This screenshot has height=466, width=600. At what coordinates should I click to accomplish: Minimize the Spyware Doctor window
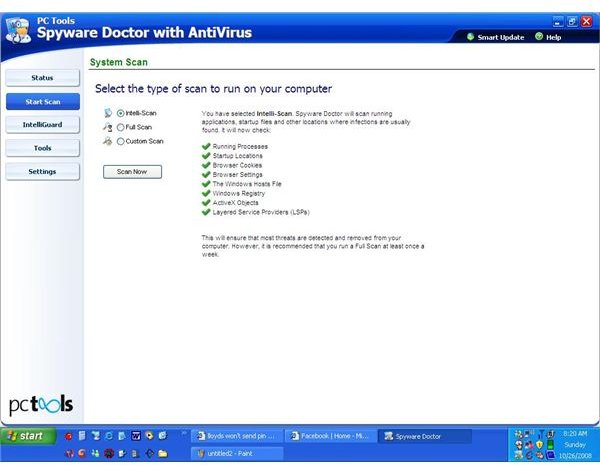coord(558,21)
